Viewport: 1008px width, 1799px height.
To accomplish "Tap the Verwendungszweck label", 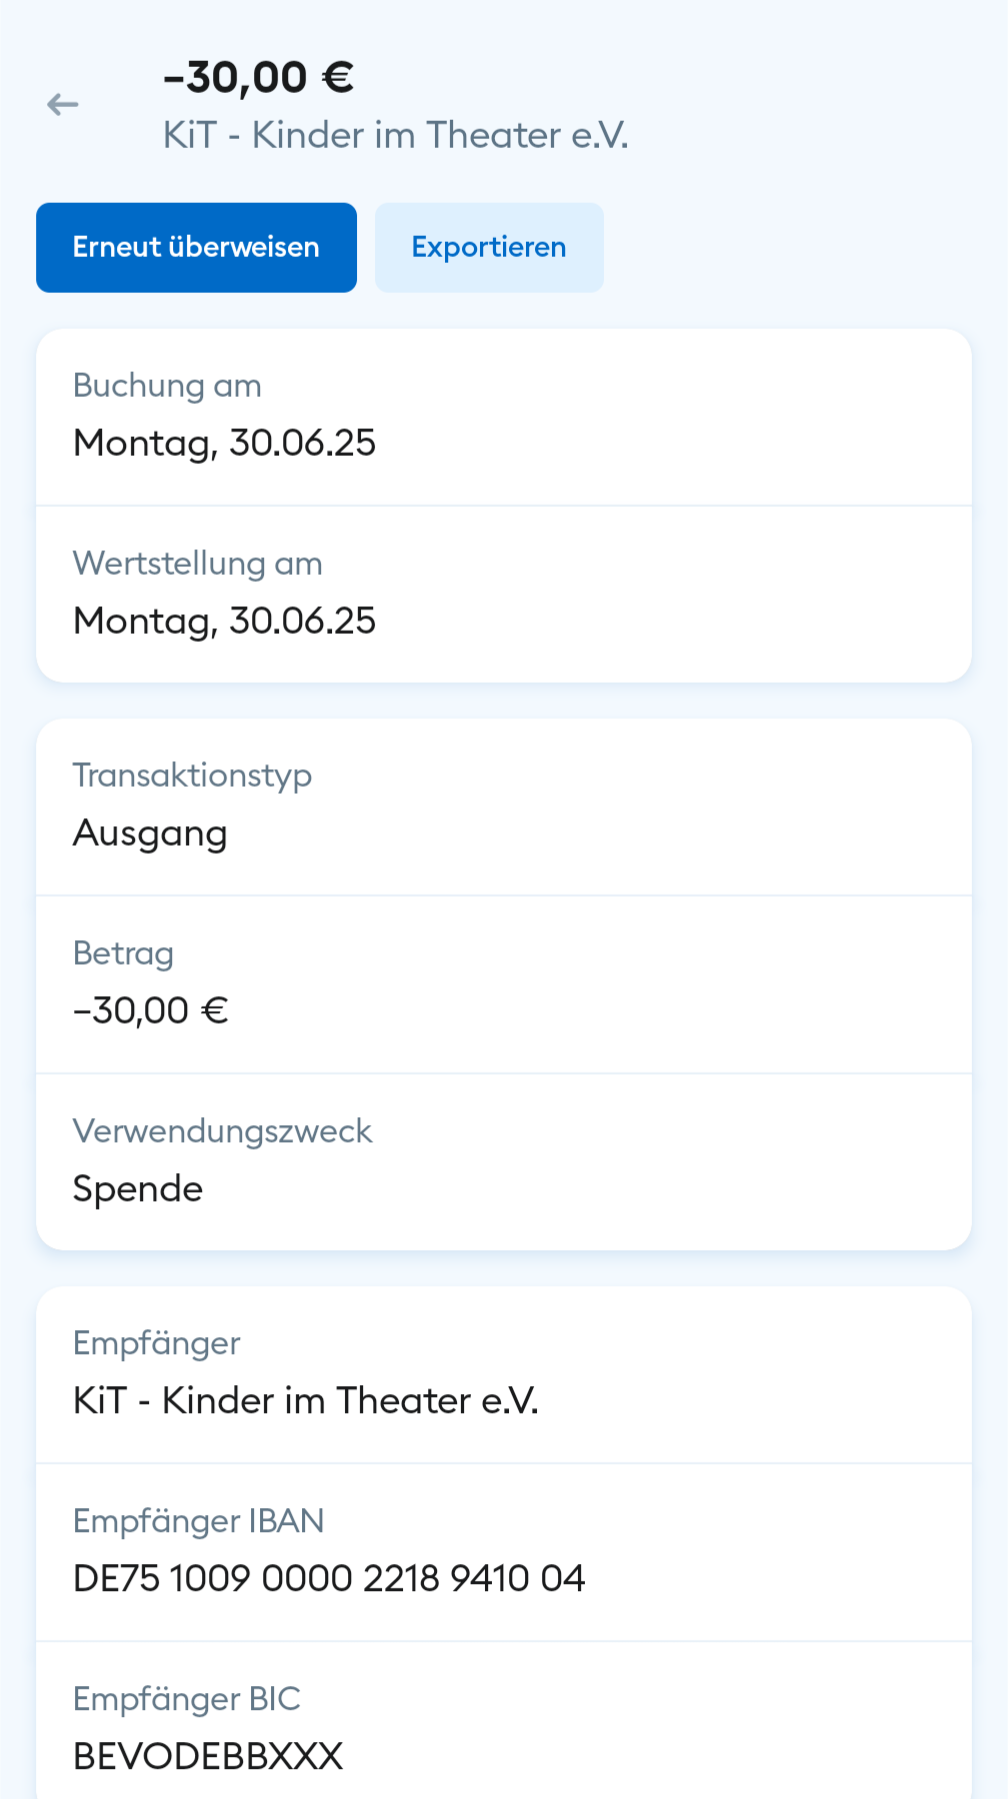I will click(x=222, y=1132).
